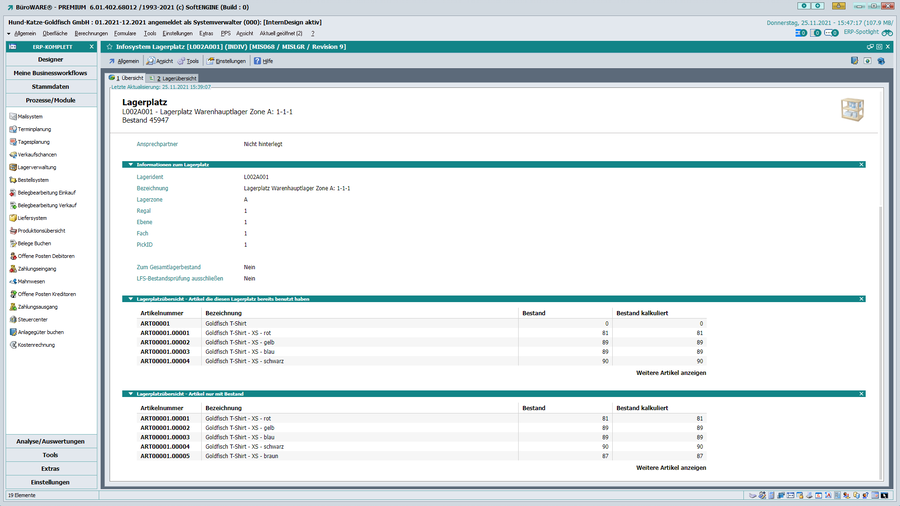The image size is (900, 506).
Task: Expand the Stammdaten sidebar group
Action: [x=50, y=87]
